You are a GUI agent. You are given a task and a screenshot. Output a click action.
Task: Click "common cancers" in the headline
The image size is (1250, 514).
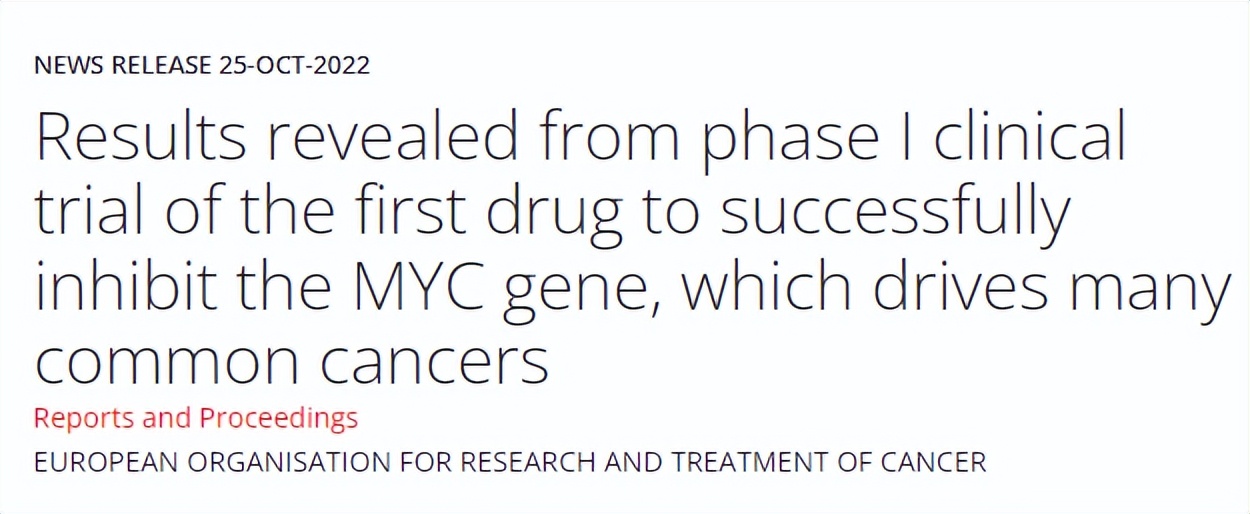coord(291,362)
